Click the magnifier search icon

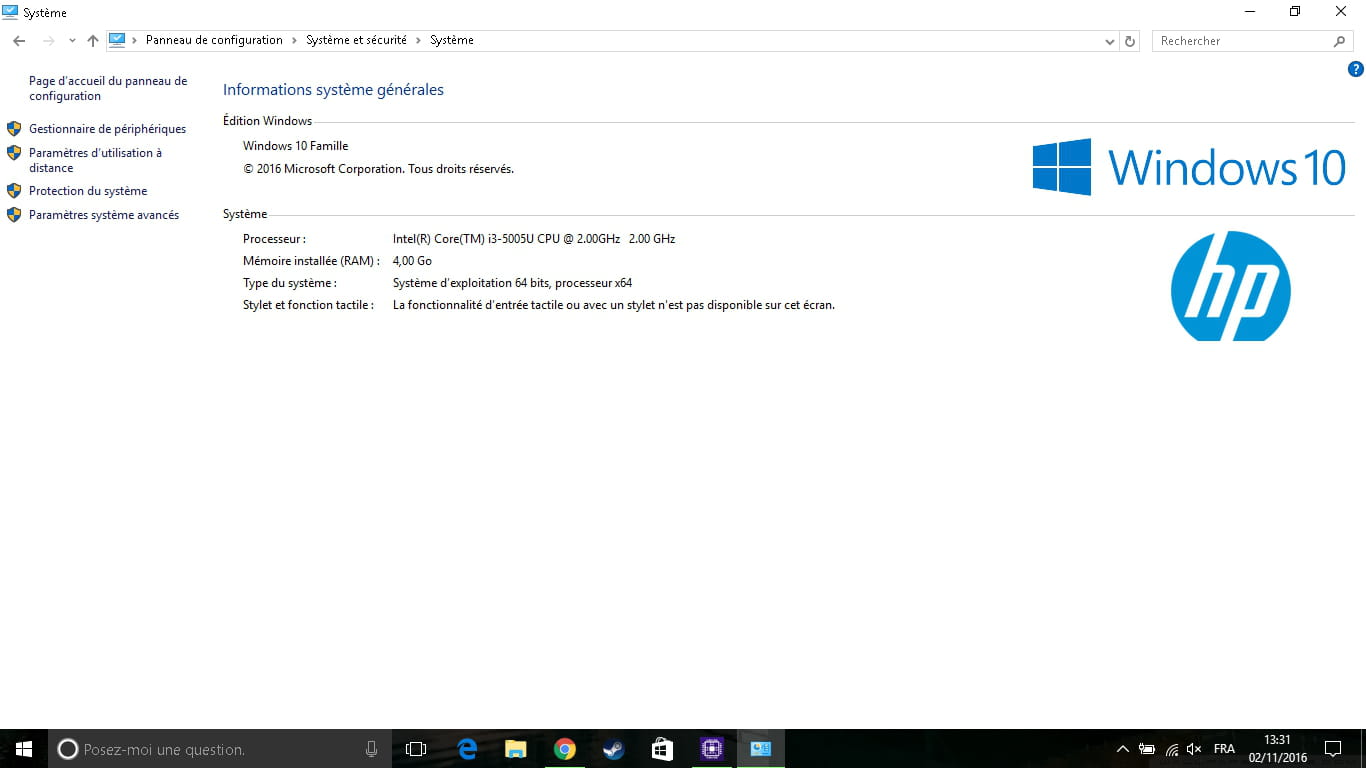tap(1340, 41)
